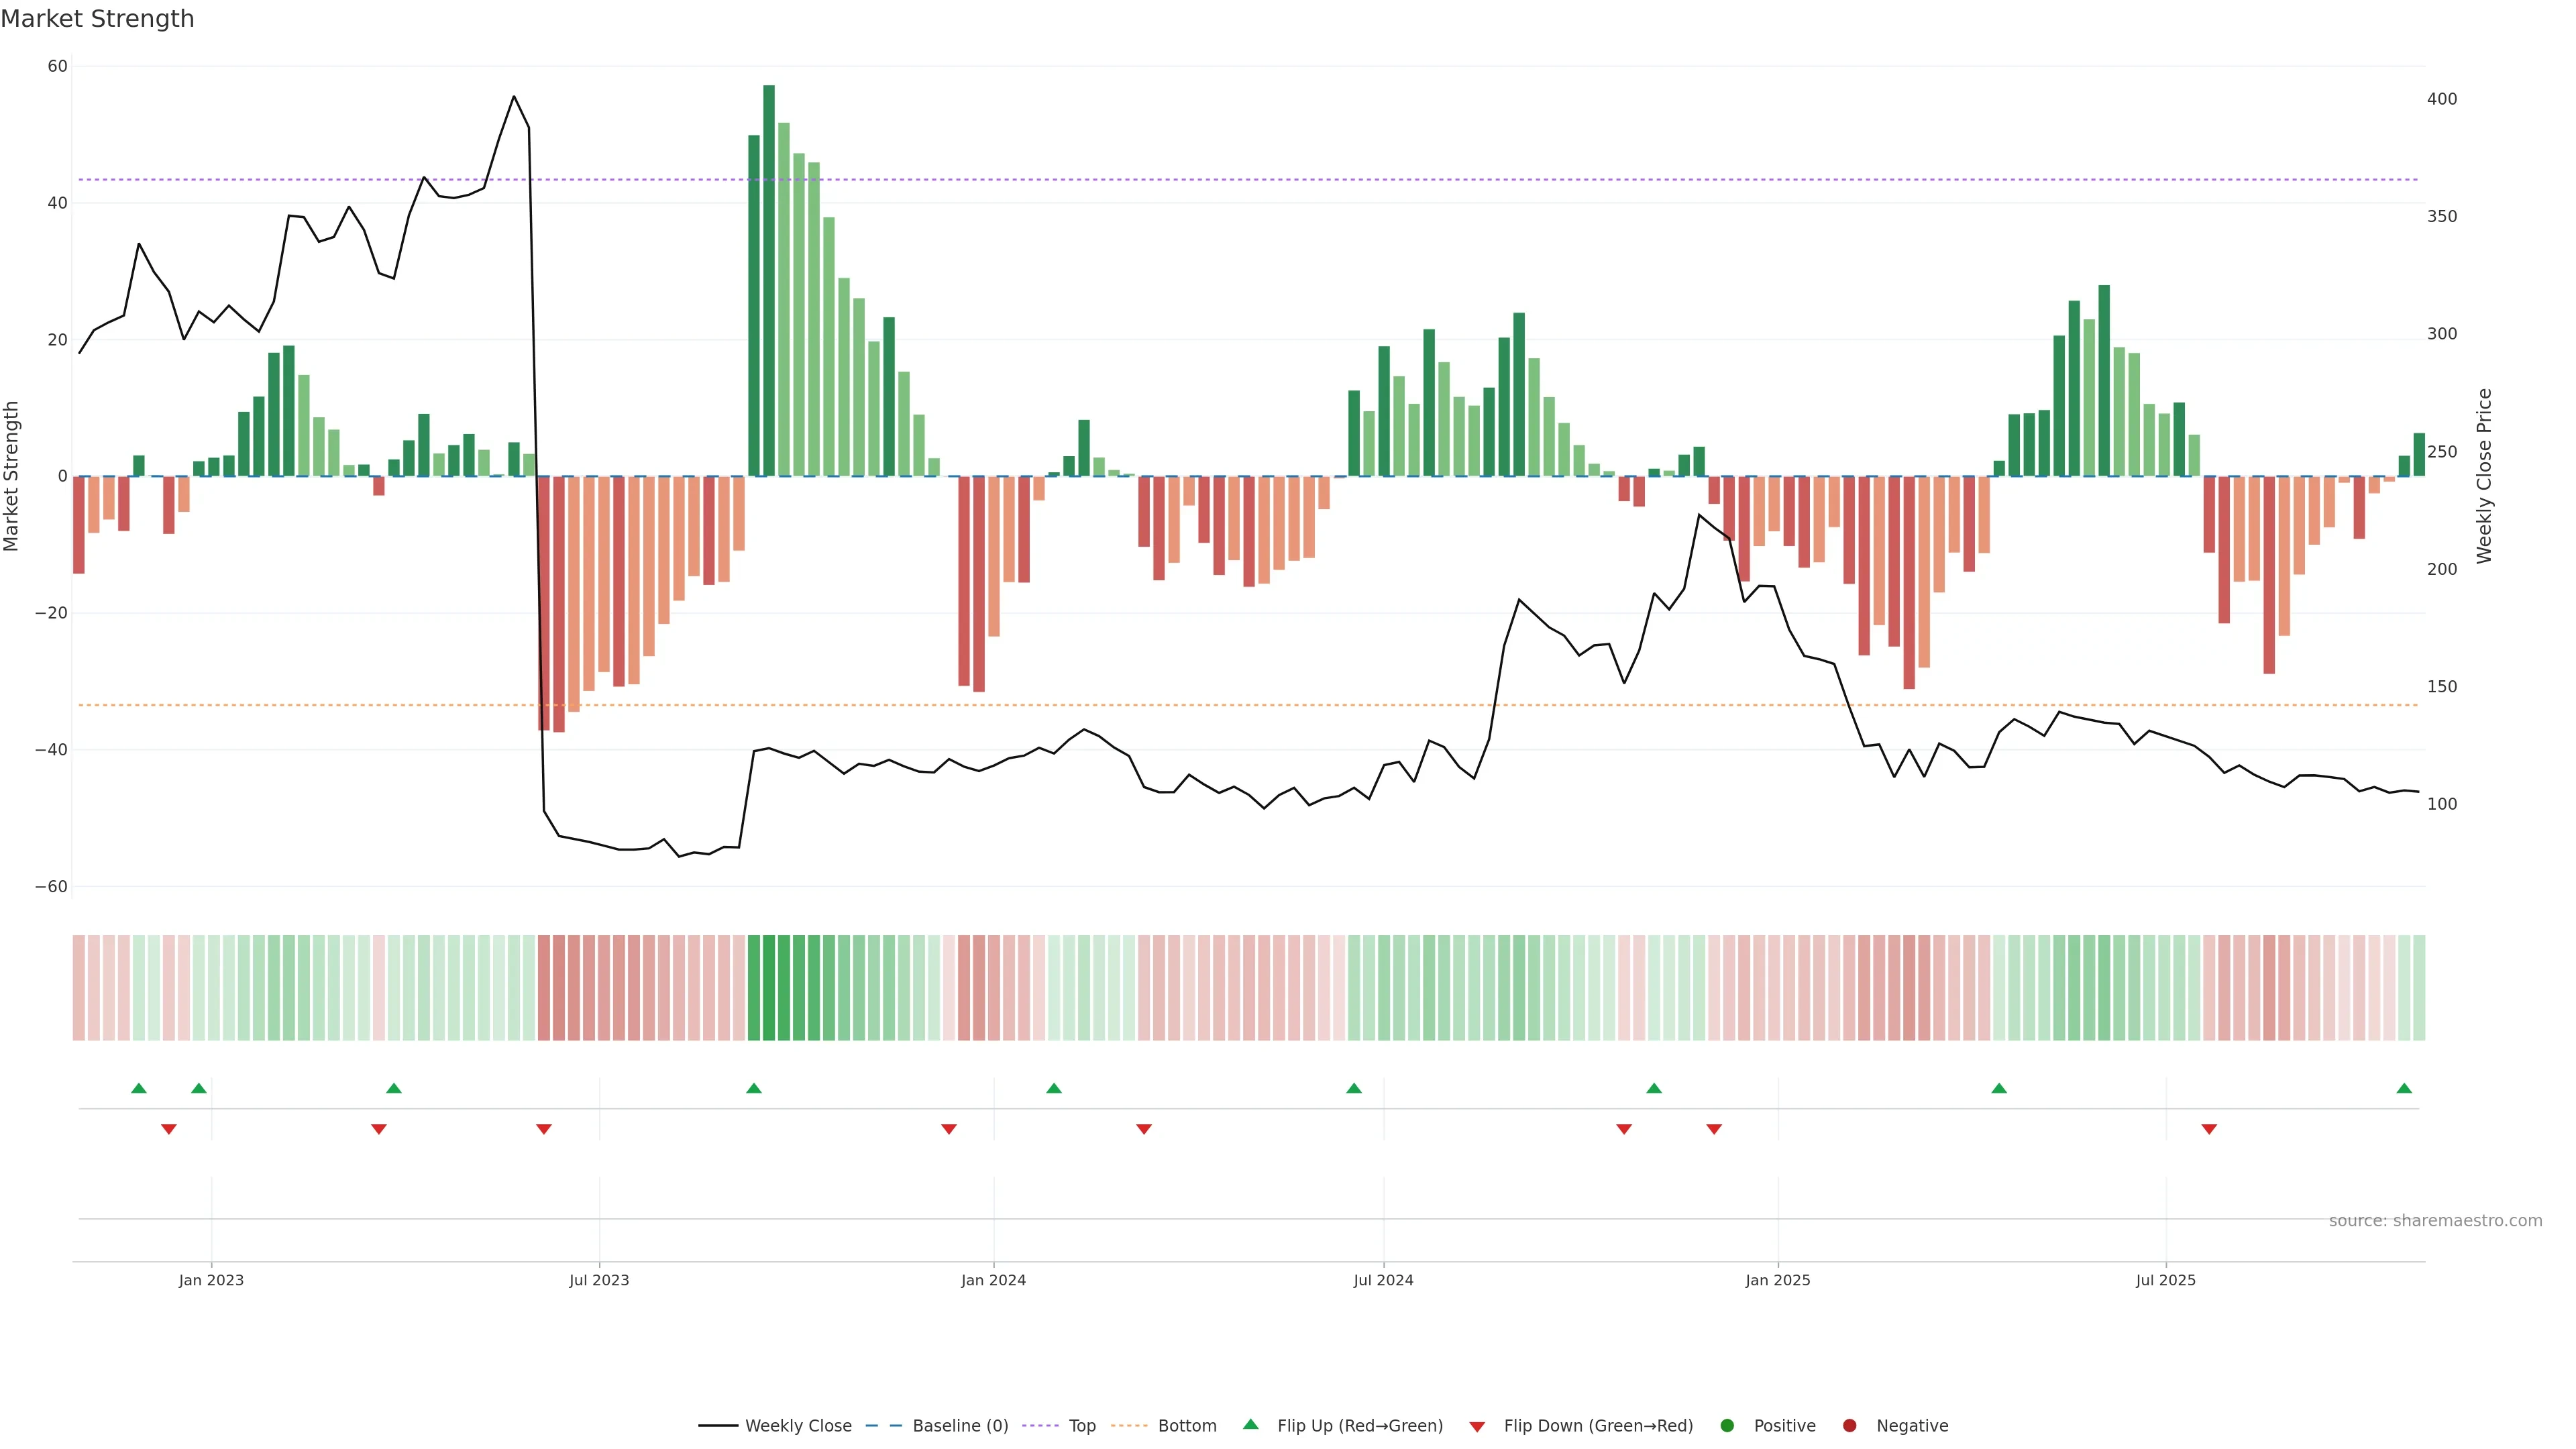Click the Bottom legend label
This screenshot has width=2576, height=1449.
click(1186, 1426)
